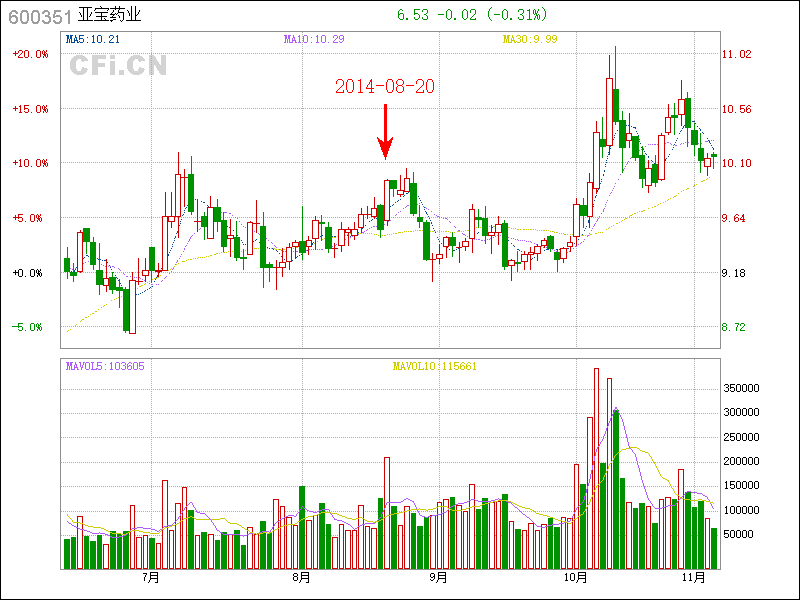
Task: Click the stock name 亚宝药业
Action: point(109,14)
